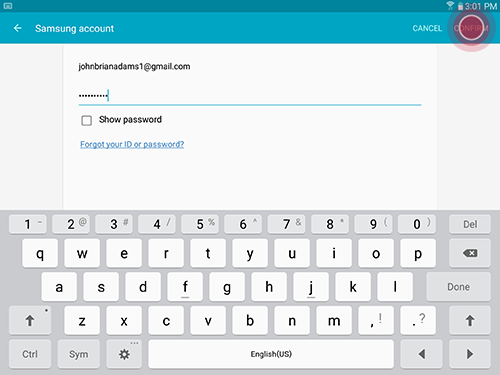
Task: Open the Sym symbols keyboard
Action: (x=79, y=354)
